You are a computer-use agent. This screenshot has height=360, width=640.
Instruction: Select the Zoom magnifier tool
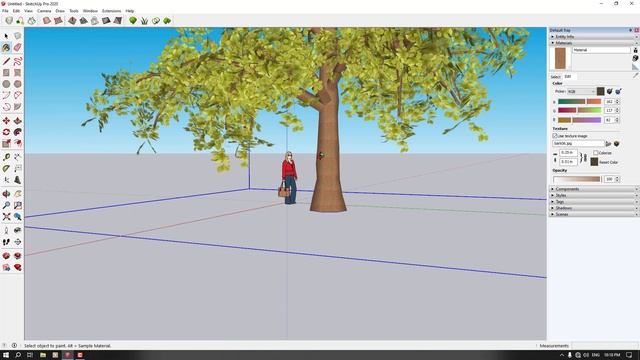pyautogui.click(x=6, y=205)
